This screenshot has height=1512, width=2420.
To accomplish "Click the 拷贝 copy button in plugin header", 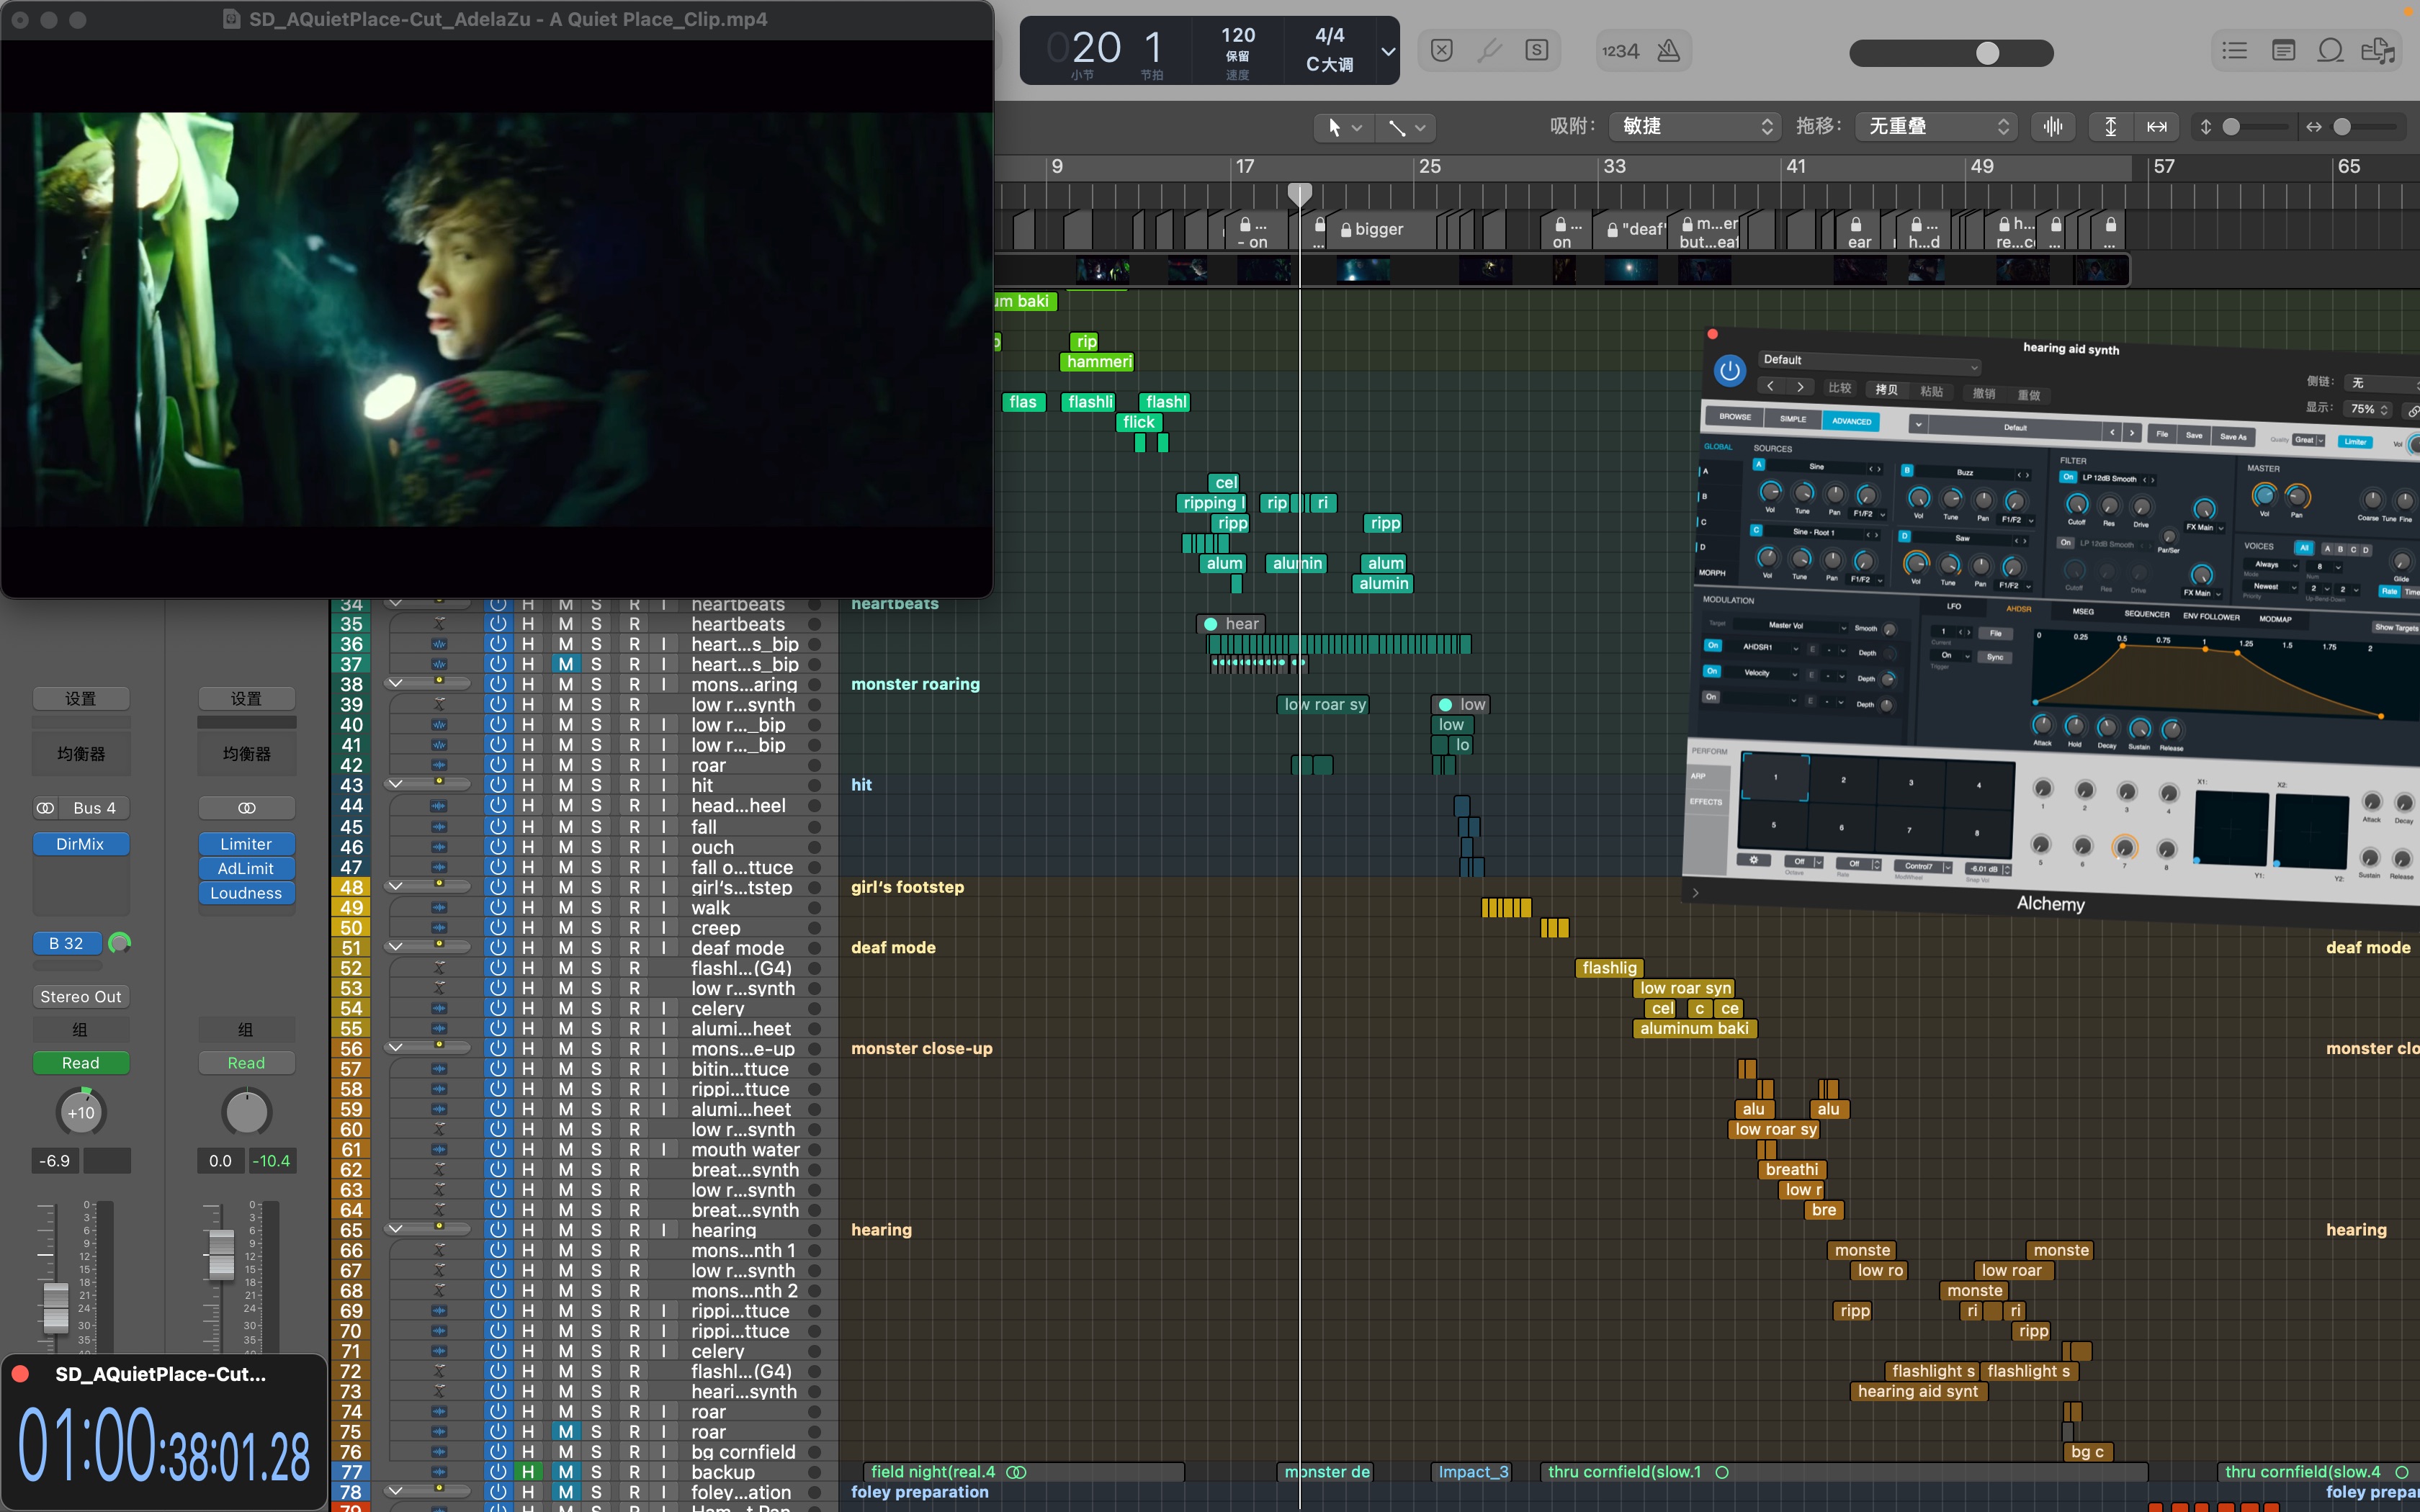I will tap(1886, 390).
